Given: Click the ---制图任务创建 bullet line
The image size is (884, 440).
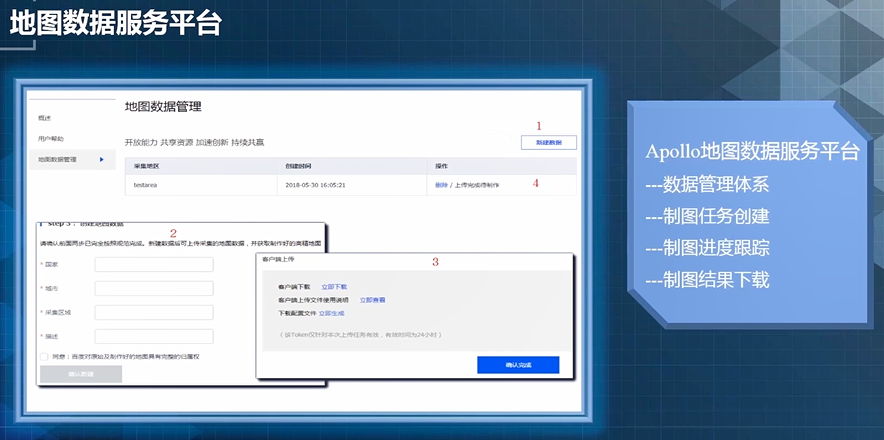Looking at the screenshot, I should [707, 216].
